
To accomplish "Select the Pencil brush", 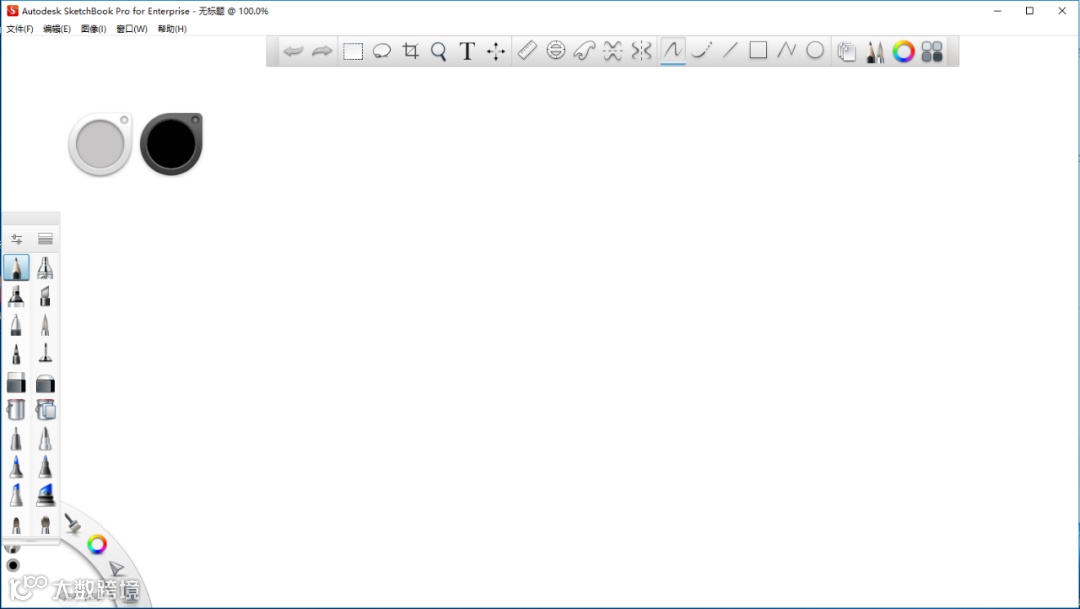I will (x=17, y=267).
